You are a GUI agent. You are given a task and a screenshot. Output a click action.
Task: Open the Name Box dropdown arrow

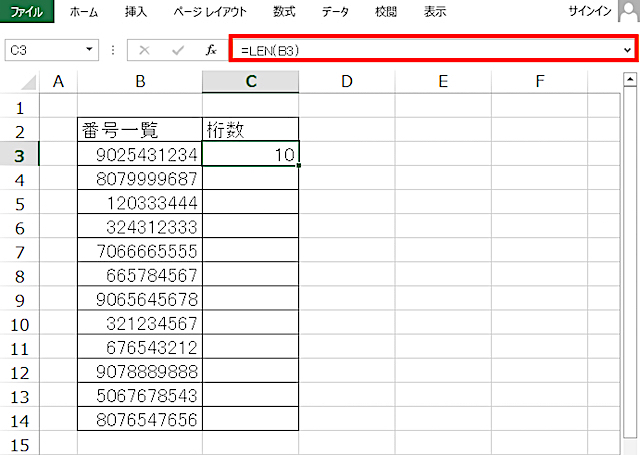point(91,49)
